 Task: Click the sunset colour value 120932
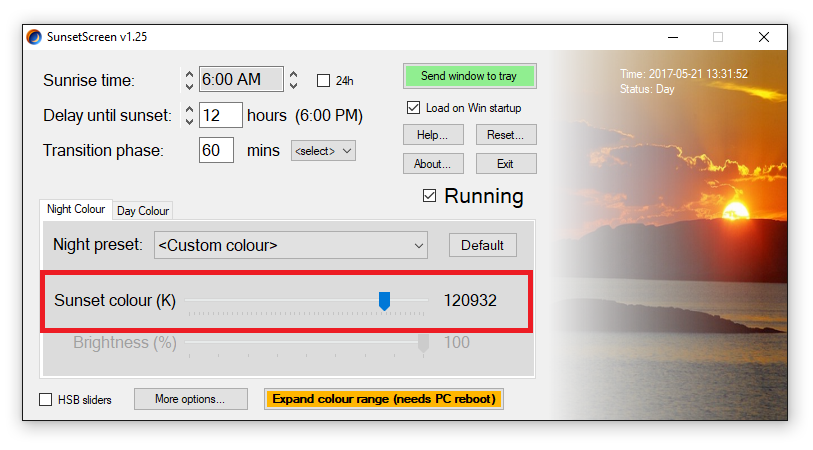pos(470,300)
